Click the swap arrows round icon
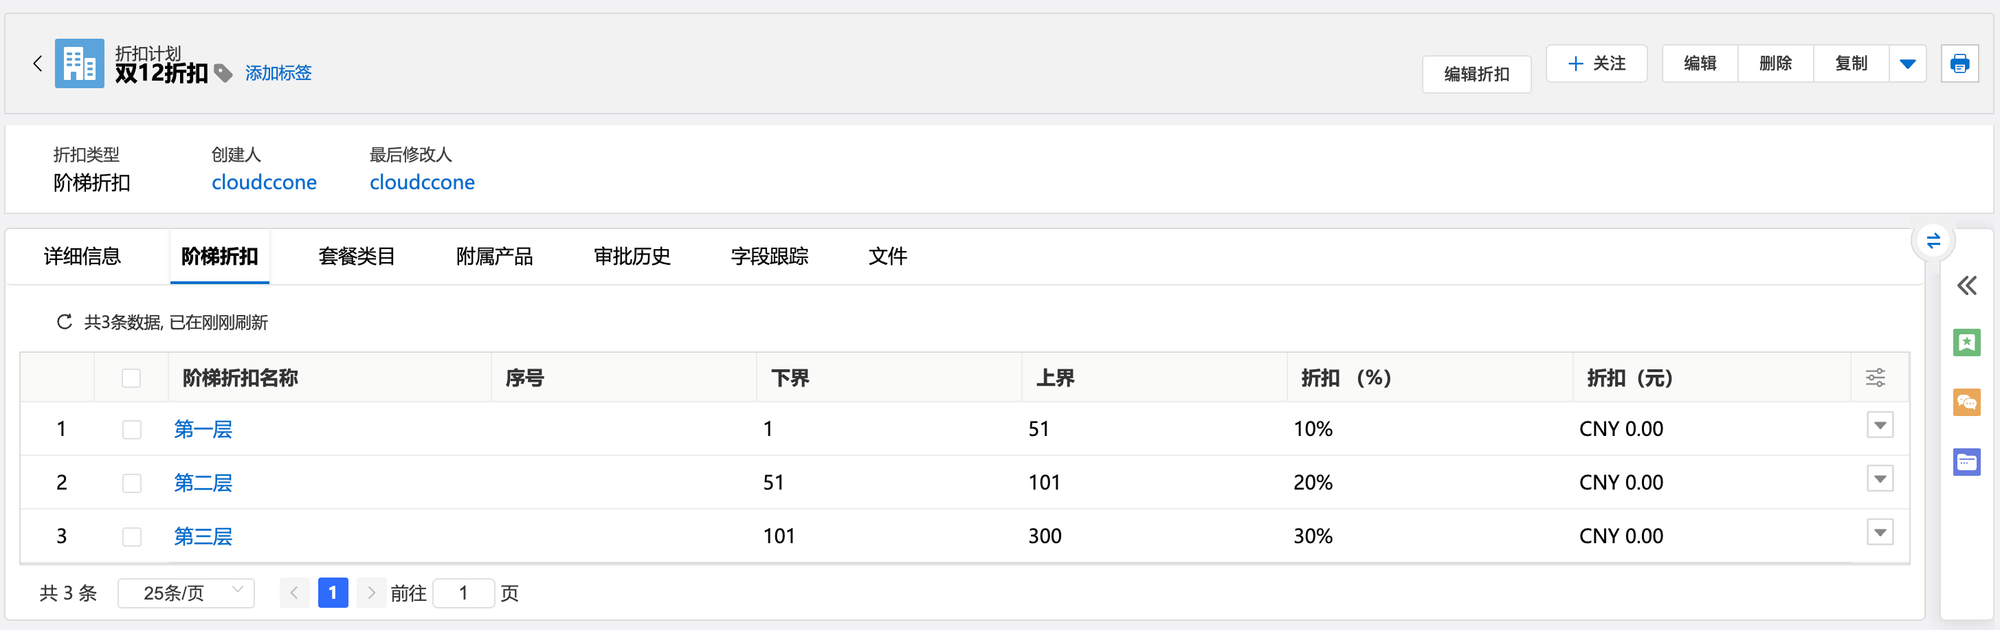Screen dimensions: 2000x630 tap(1933, 241)
